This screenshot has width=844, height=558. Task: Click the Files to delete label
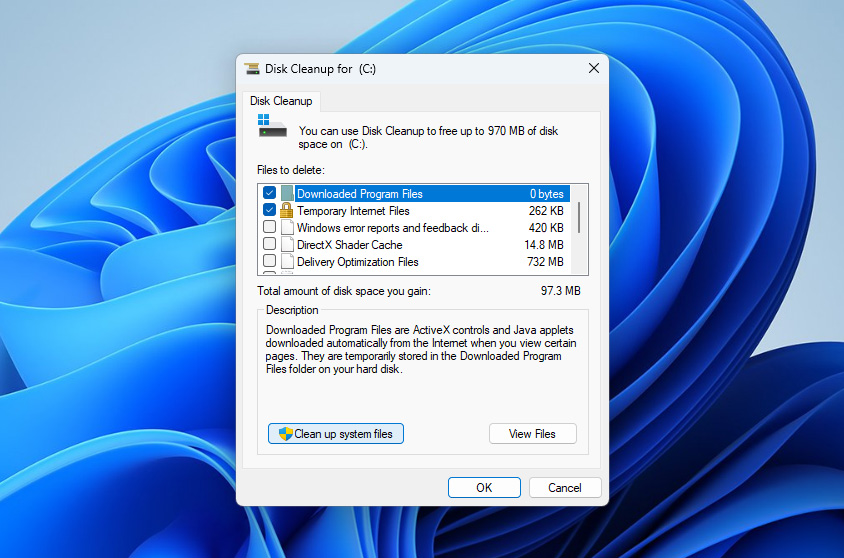click(291, 170)
